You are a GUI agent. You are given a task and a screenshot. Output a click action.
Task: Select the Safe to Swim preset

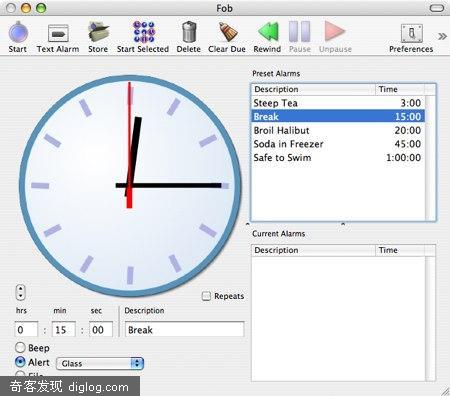coord(338,157)
